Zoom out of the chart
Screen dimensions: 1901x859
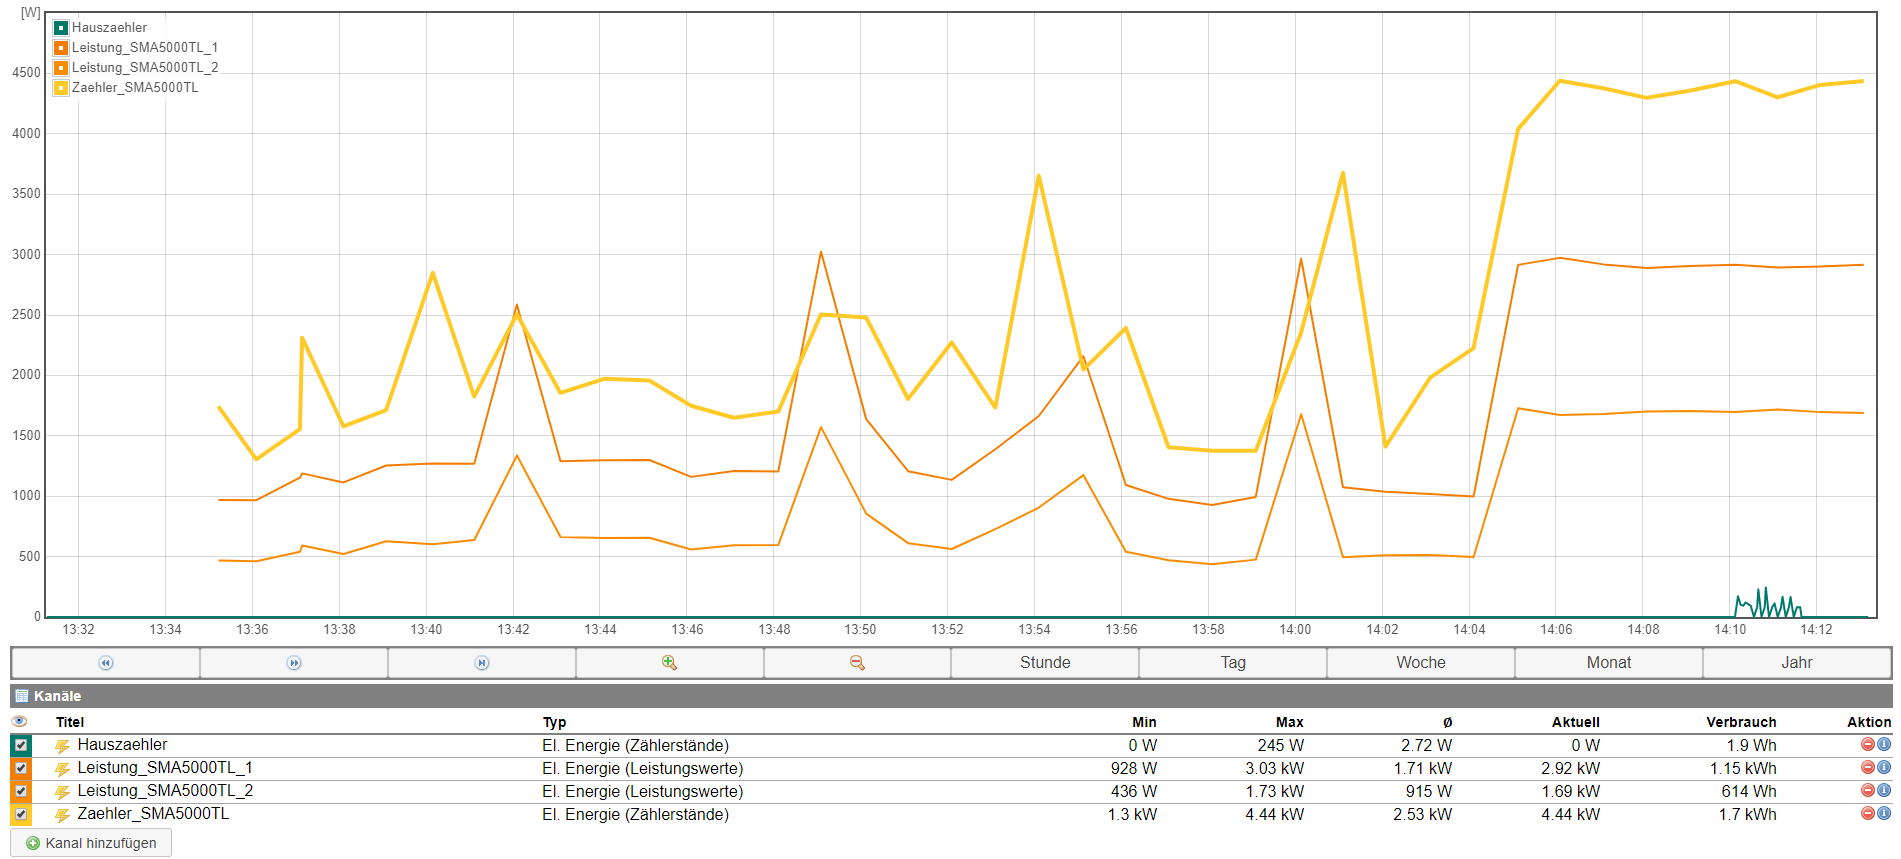click(x=857, y=663)
